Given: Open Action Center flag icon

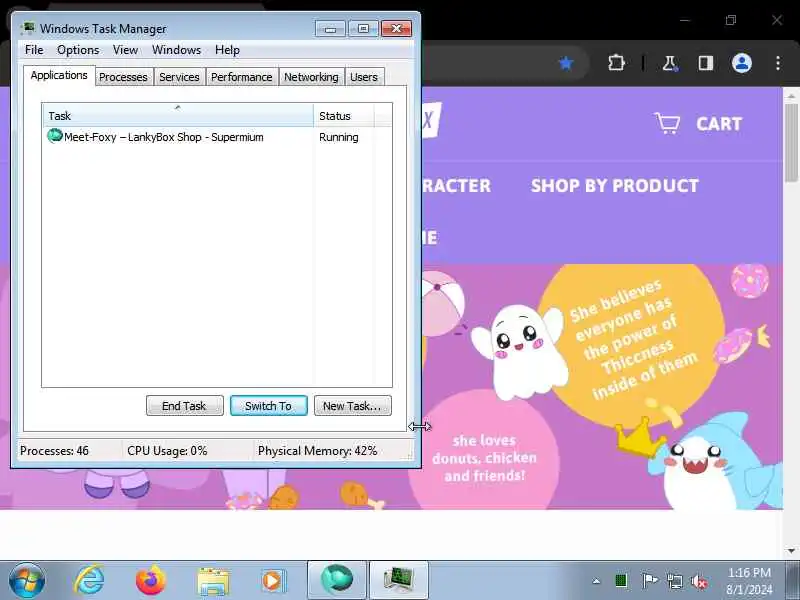Looking at the screenshot, I should tap(649, 581).
